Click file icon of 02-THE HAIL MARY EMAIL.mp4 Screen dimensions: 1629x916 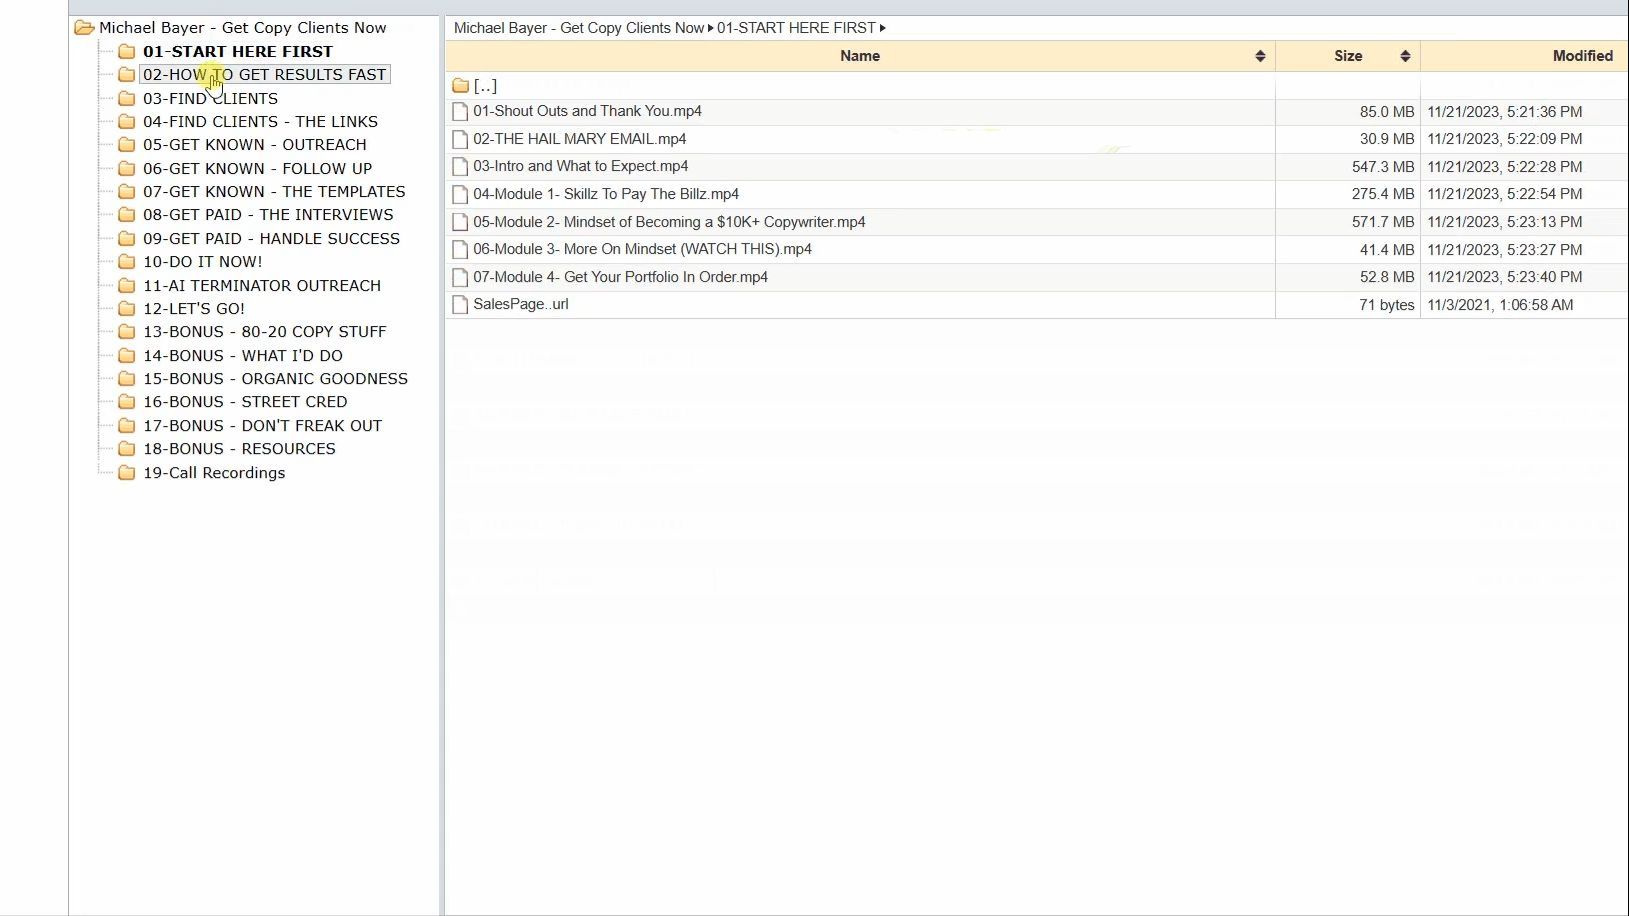point(460,139)
